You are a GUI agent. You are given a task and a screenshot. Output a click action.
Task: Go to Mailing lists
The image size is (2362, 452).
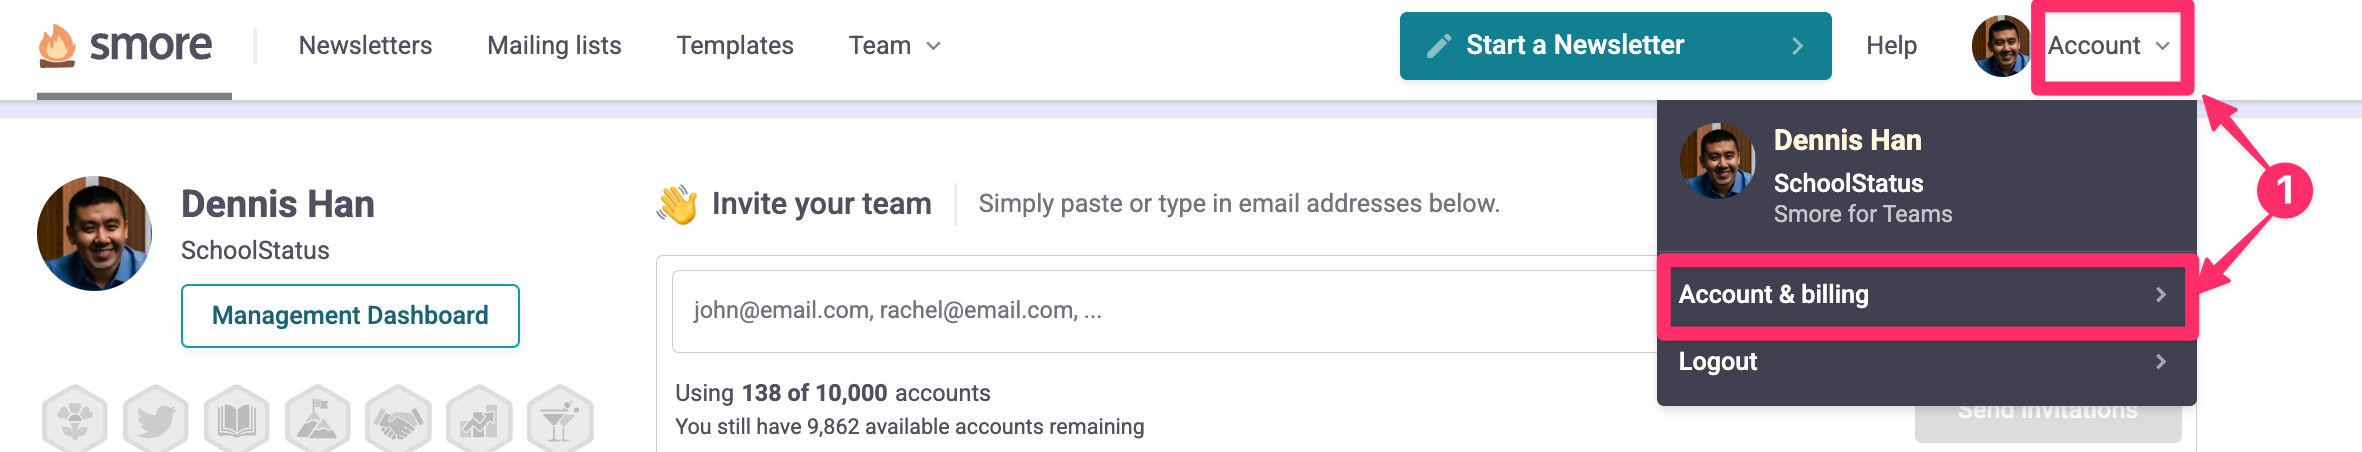[554, 46]
